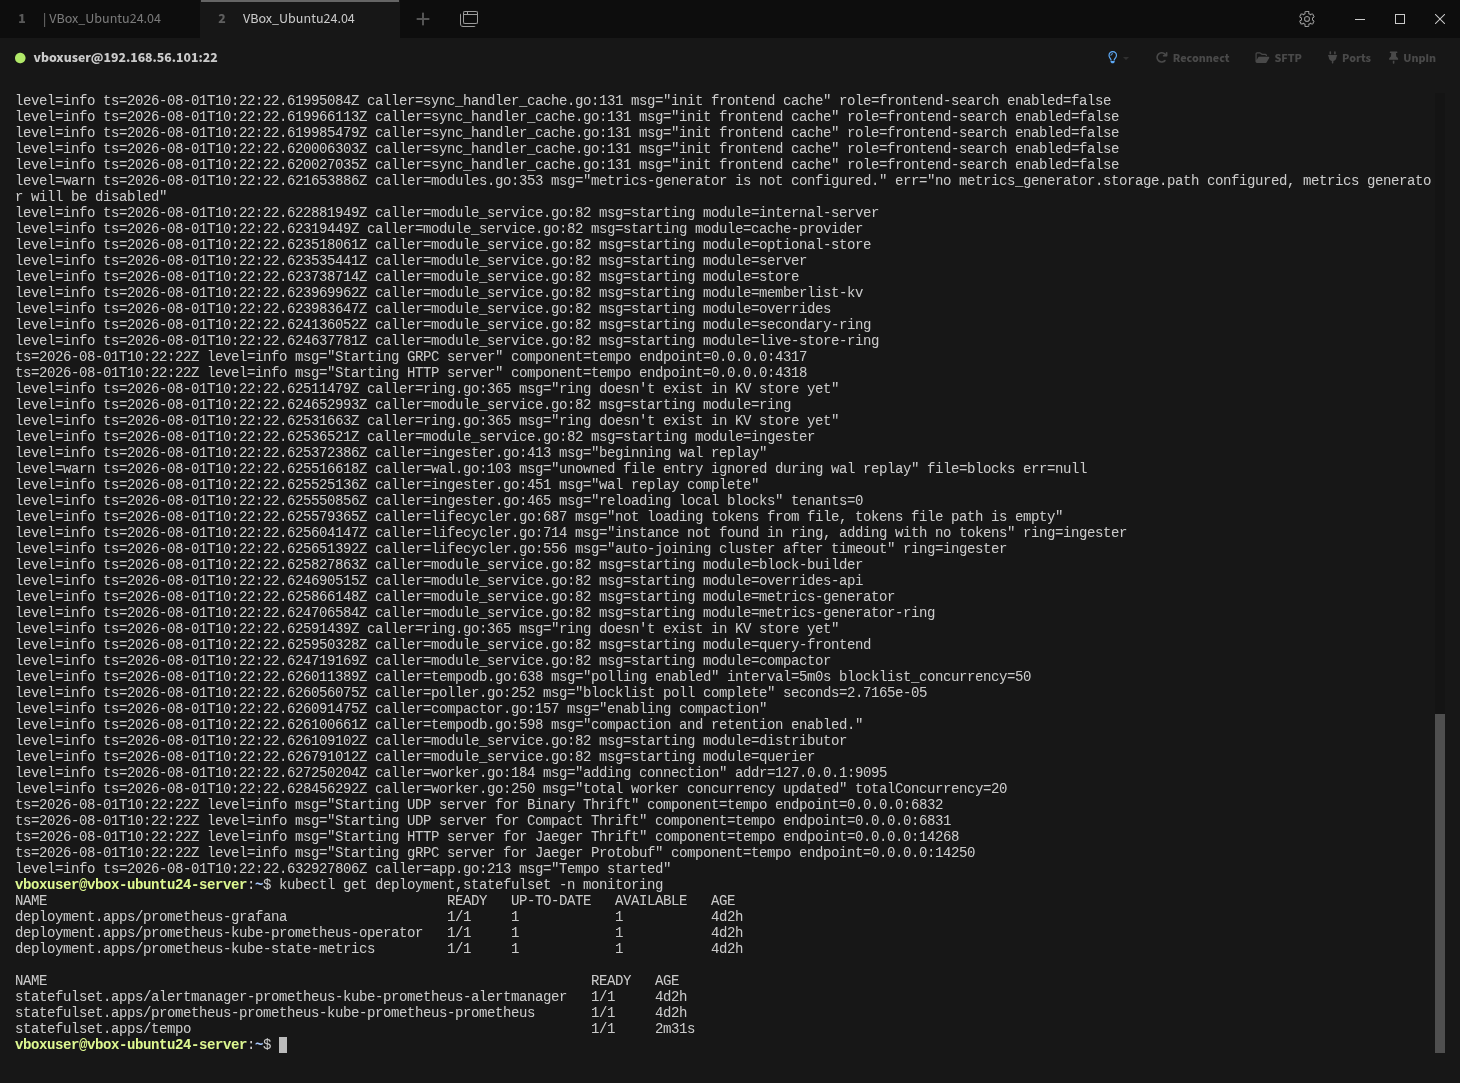Click the lightbulb hints icon
Viewport: 1460px width, 1083px height.
pos(1112,58)
